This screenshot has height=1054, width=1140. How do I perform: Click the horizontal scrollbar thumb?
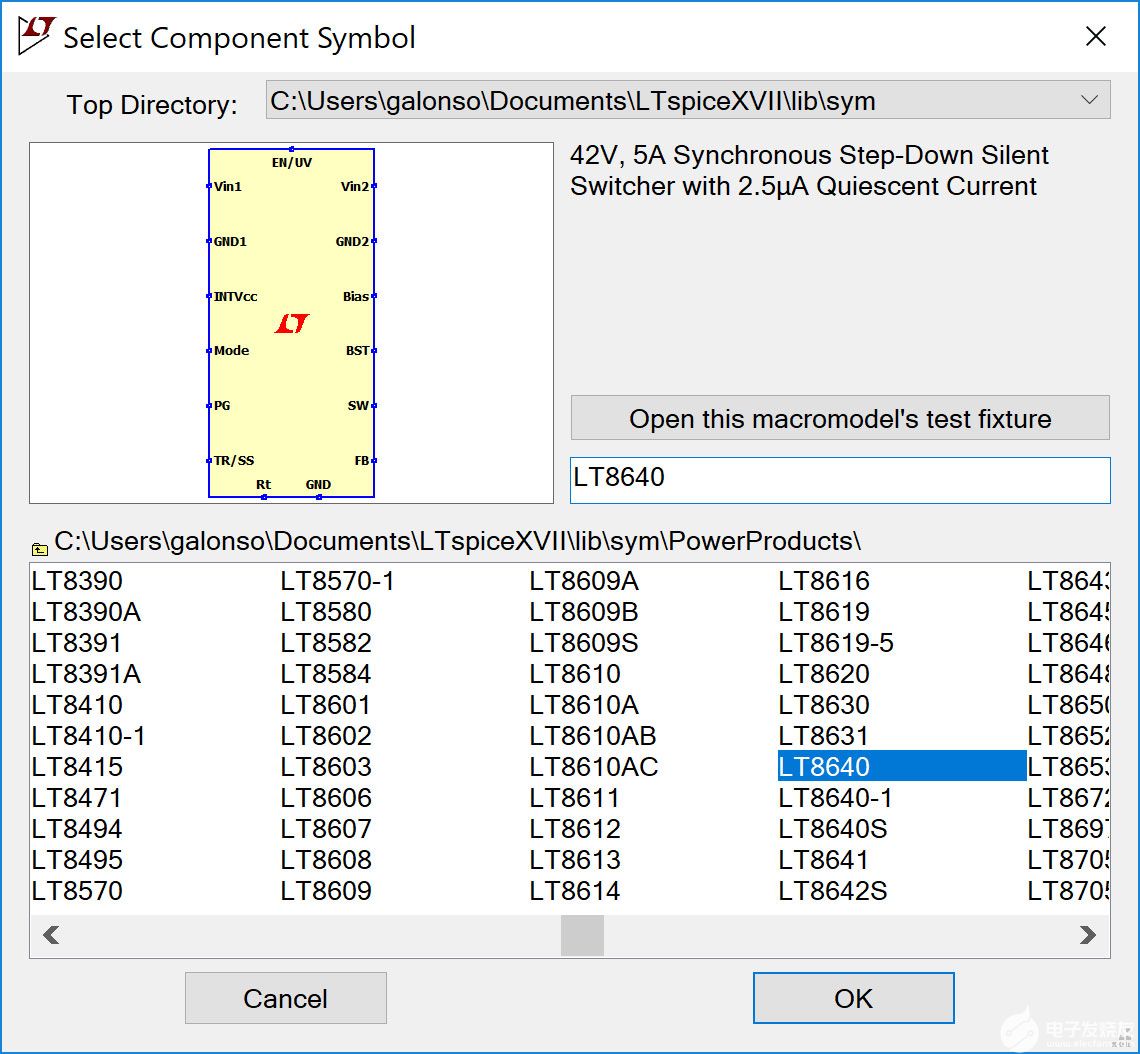[x=581, y=936]
